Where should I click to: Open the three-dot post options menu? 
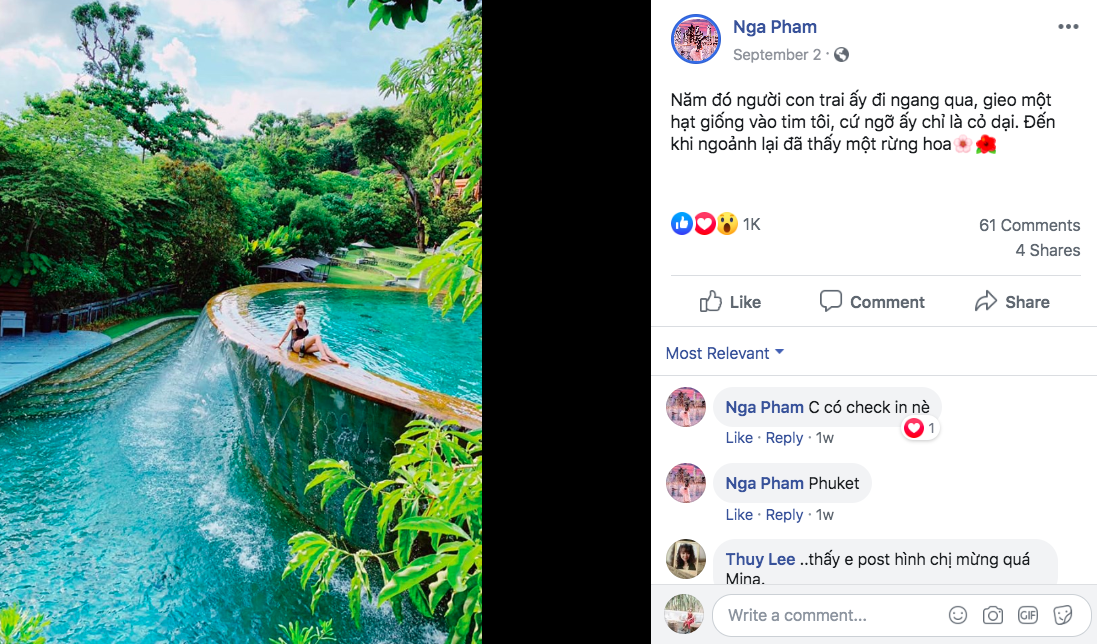(1068, 27)
